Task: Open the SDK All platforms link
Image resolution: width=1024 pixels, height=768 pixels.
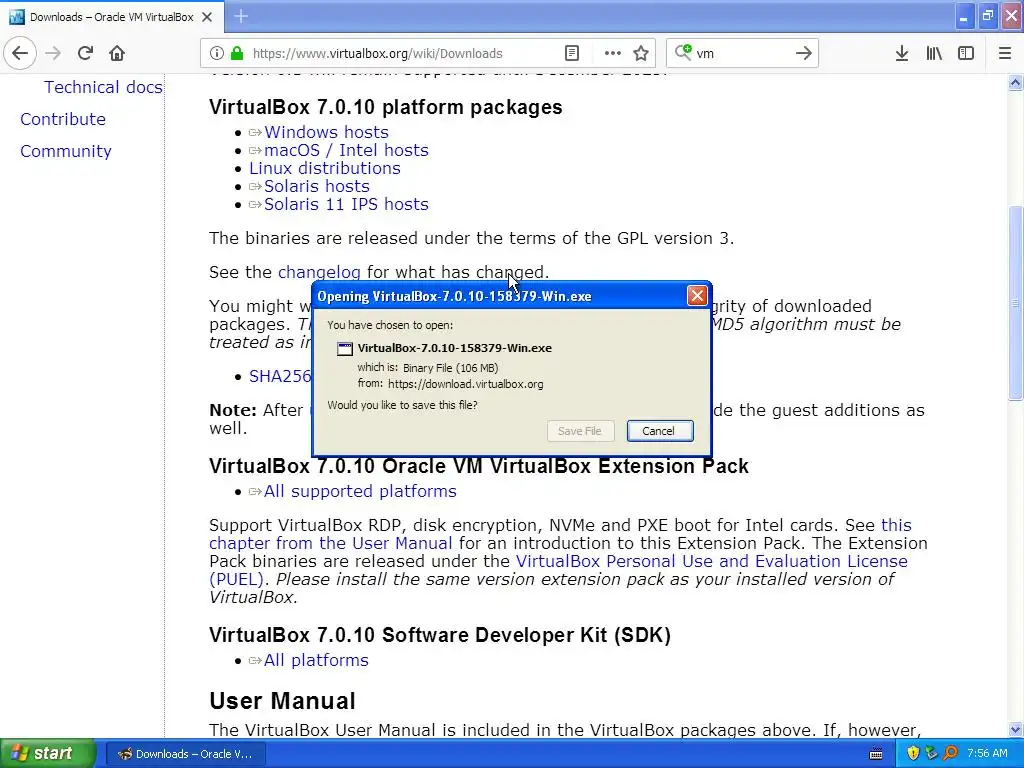Action: click(x=316, y=660)
